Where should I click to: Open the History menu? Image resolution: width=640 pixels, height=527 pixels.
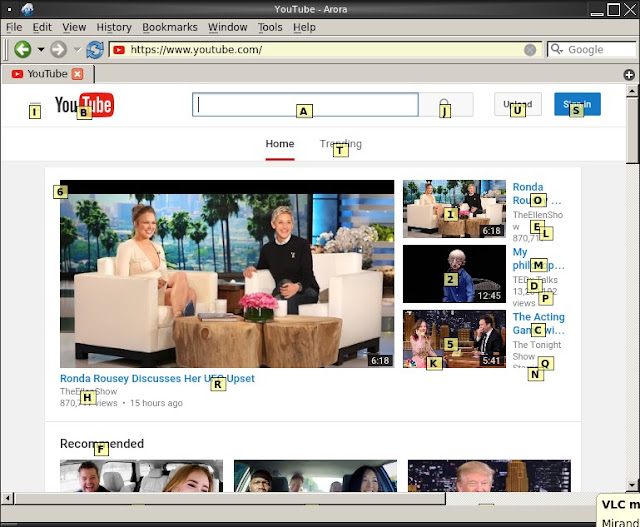[x=114, y=27]
